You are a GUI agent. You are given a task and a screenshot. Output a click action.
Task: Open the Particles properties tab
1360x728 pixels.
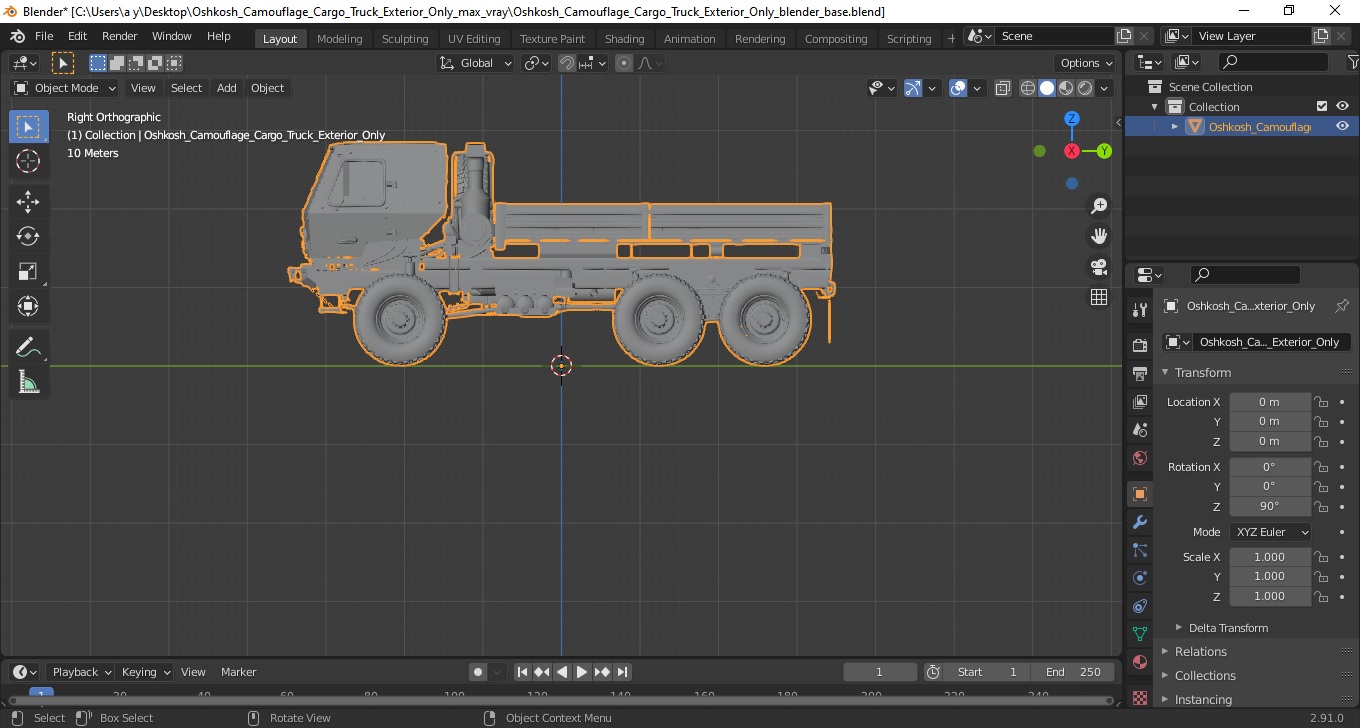pos(1139,550)
